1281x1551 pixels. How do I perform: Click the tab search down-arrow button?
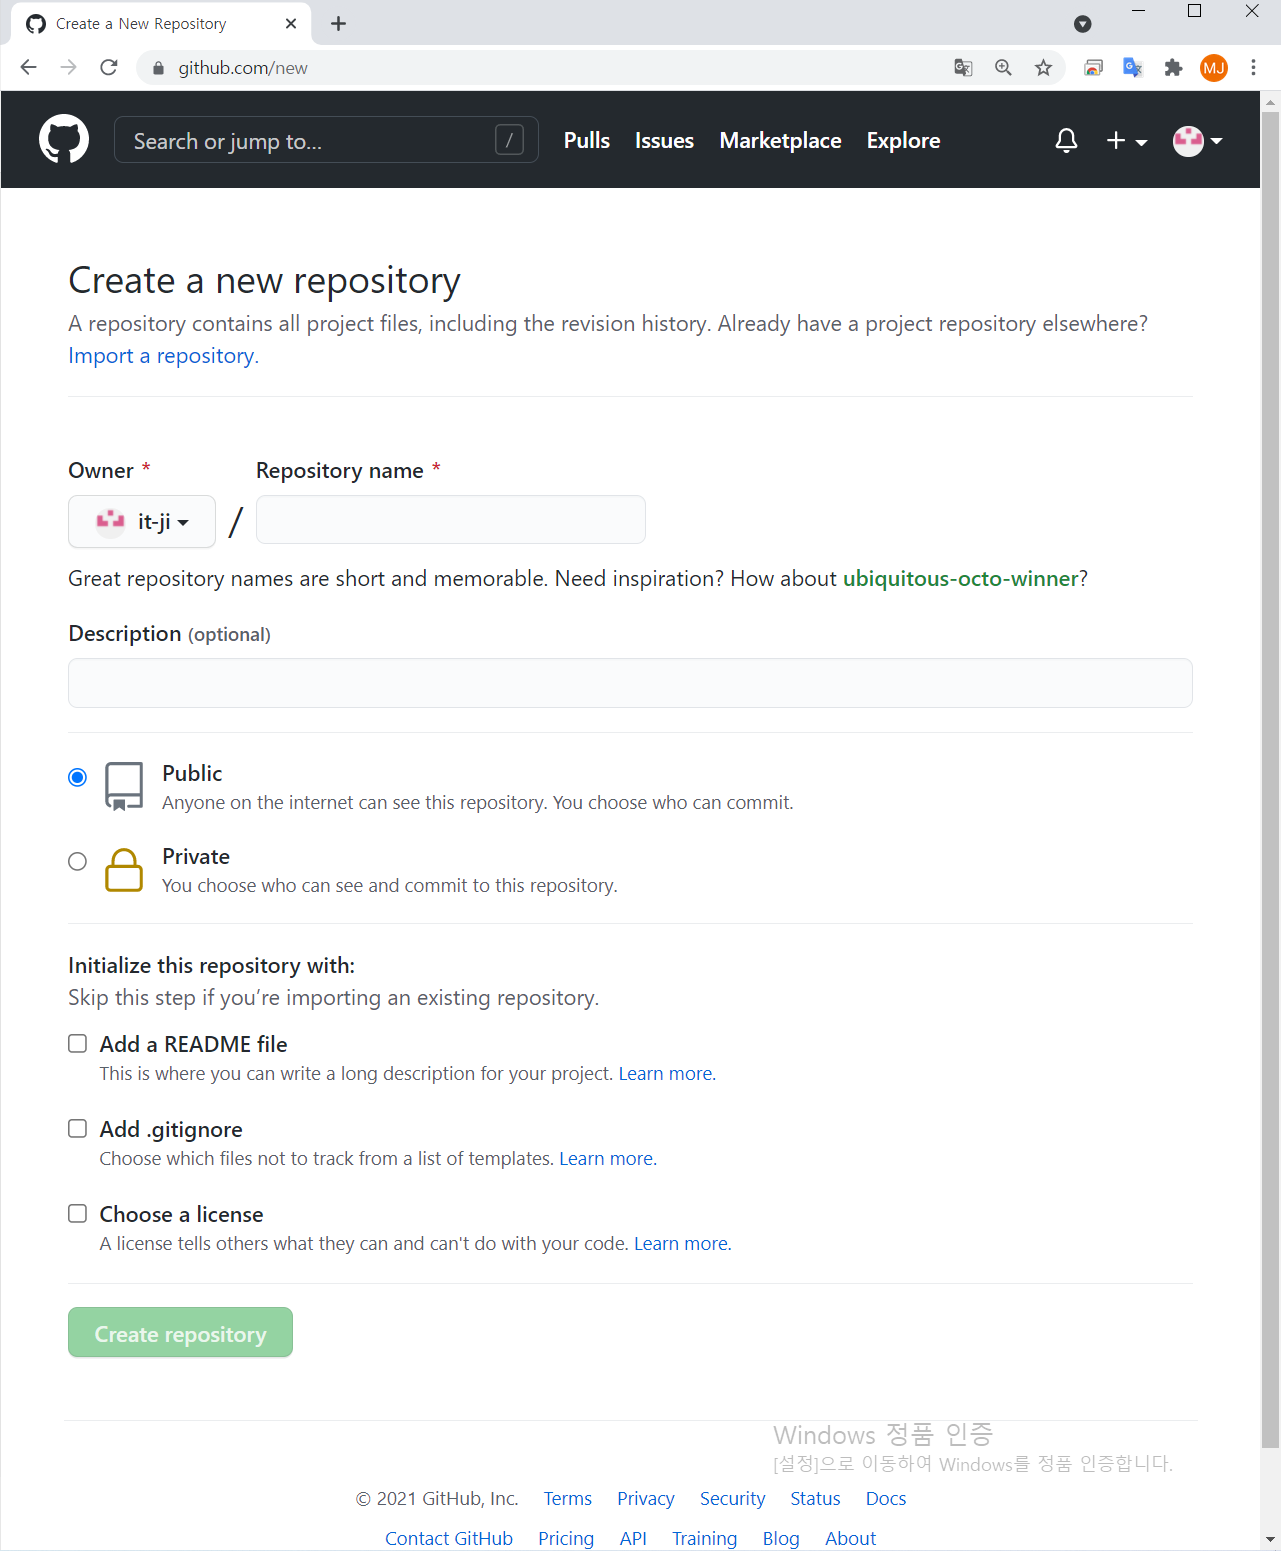1082,24
